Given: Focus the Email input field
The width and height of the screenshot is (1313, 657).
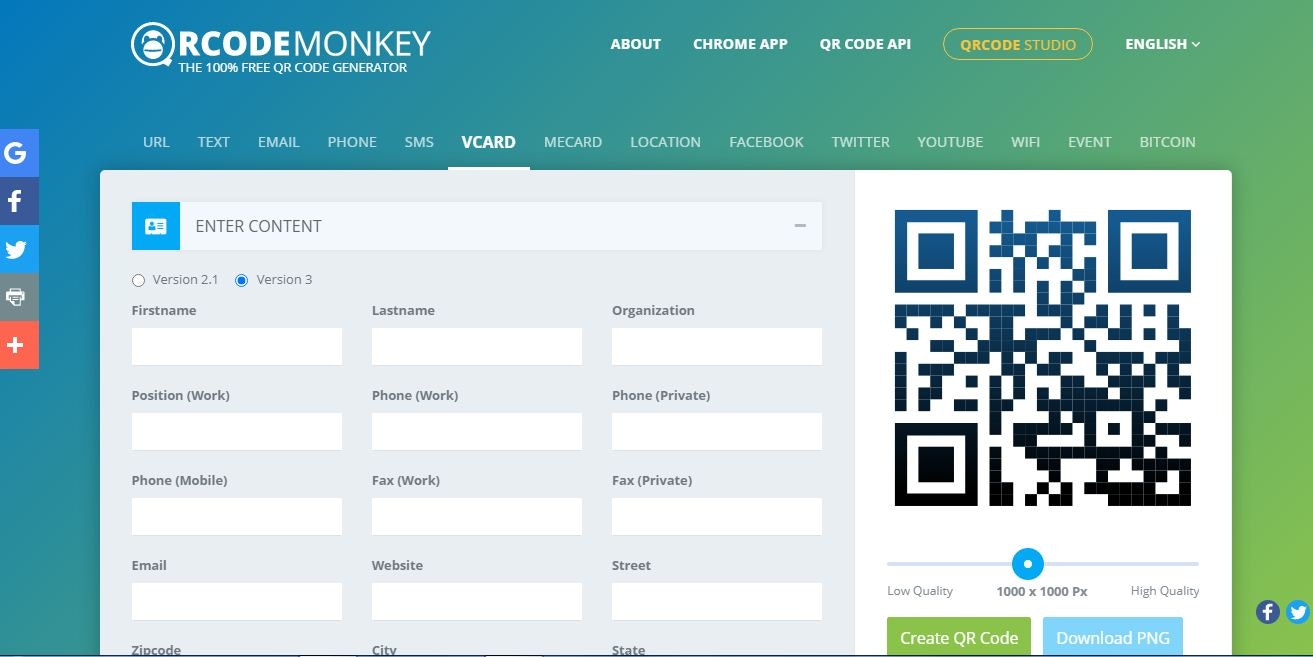Looking at the screenshot, I should click(237, 602).
